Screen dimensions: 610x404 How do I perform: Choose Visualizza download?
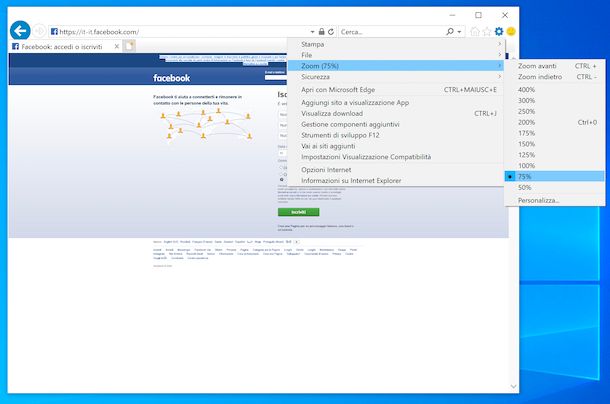click(x=396, y=114)
